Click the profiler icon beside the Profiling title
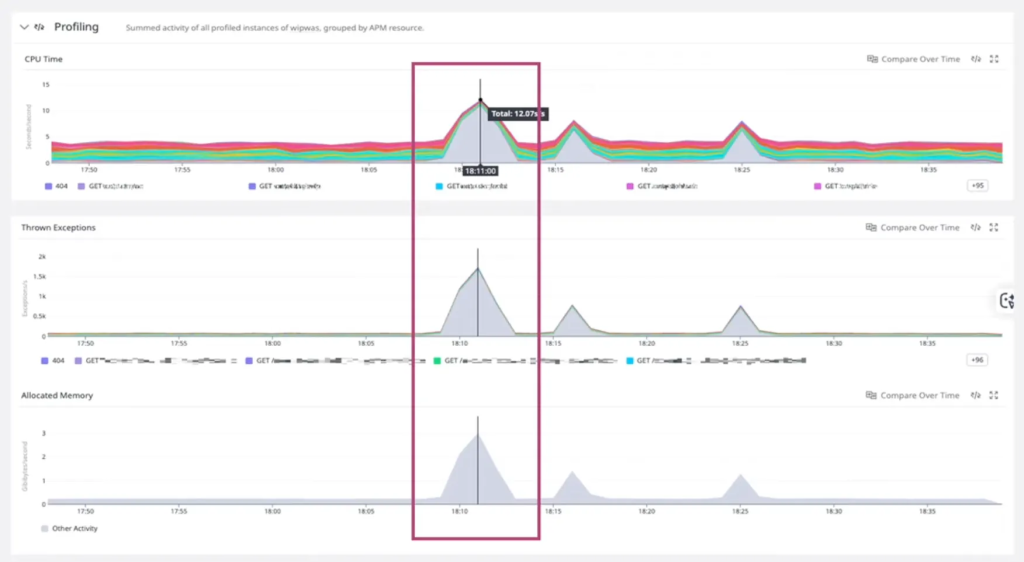 tap(40, 27)
